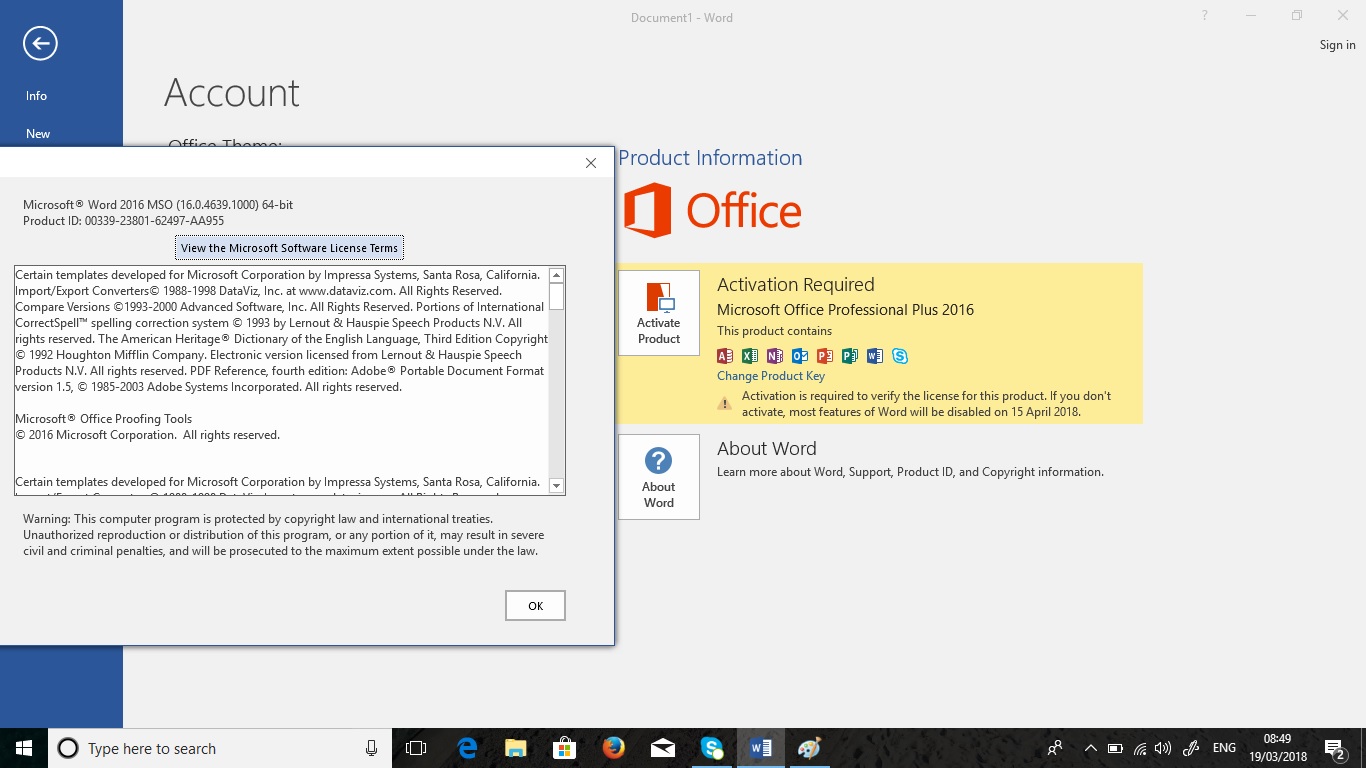Select the Word taskbar button

point(760,748)
